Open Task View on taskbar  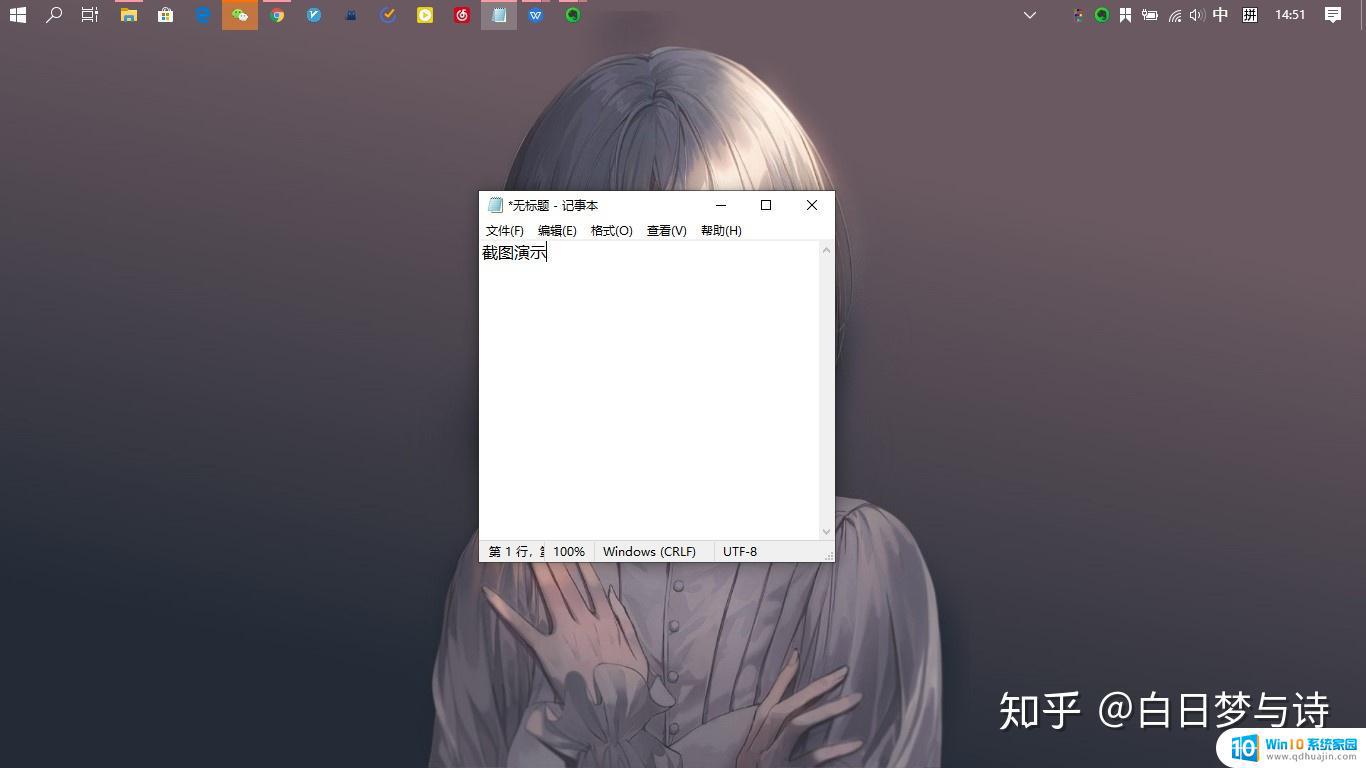90,15
